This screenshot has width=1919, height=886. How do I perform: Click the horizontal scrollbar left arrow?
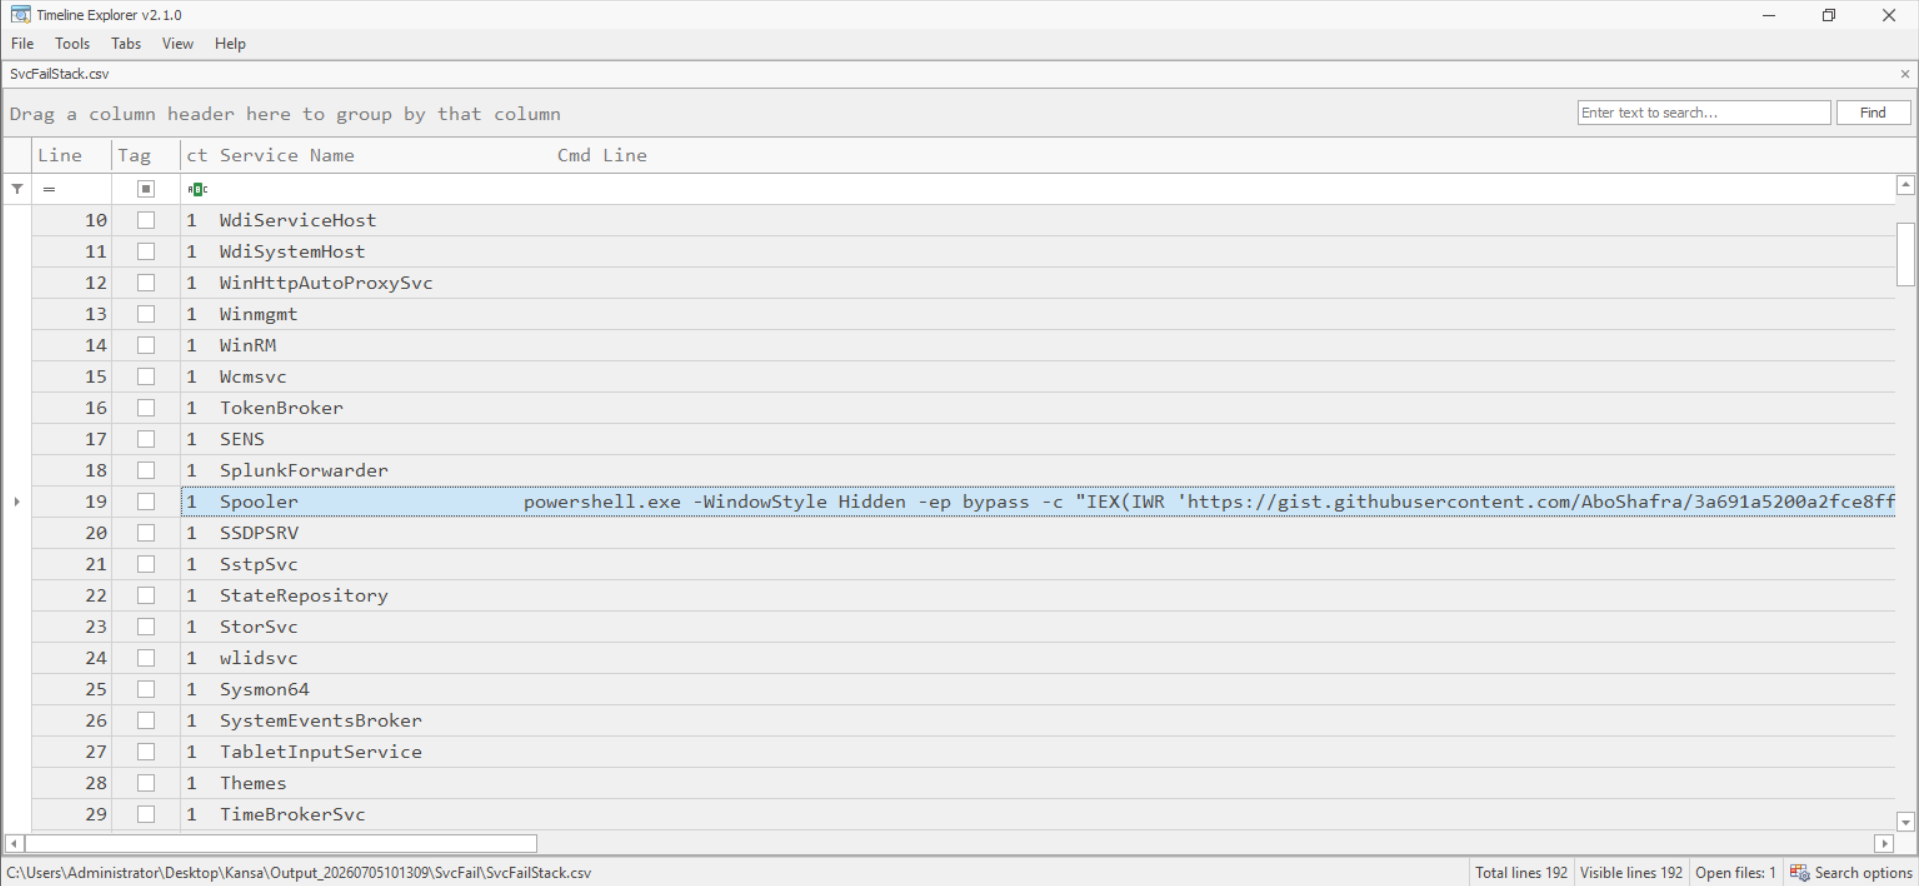click(x=14, y=844)
